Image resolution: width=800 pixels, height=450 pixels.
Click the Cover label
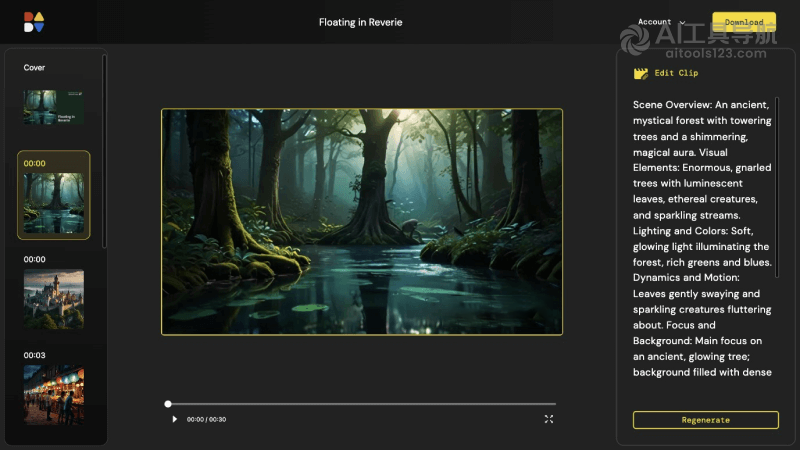click(x=34, y=67)
